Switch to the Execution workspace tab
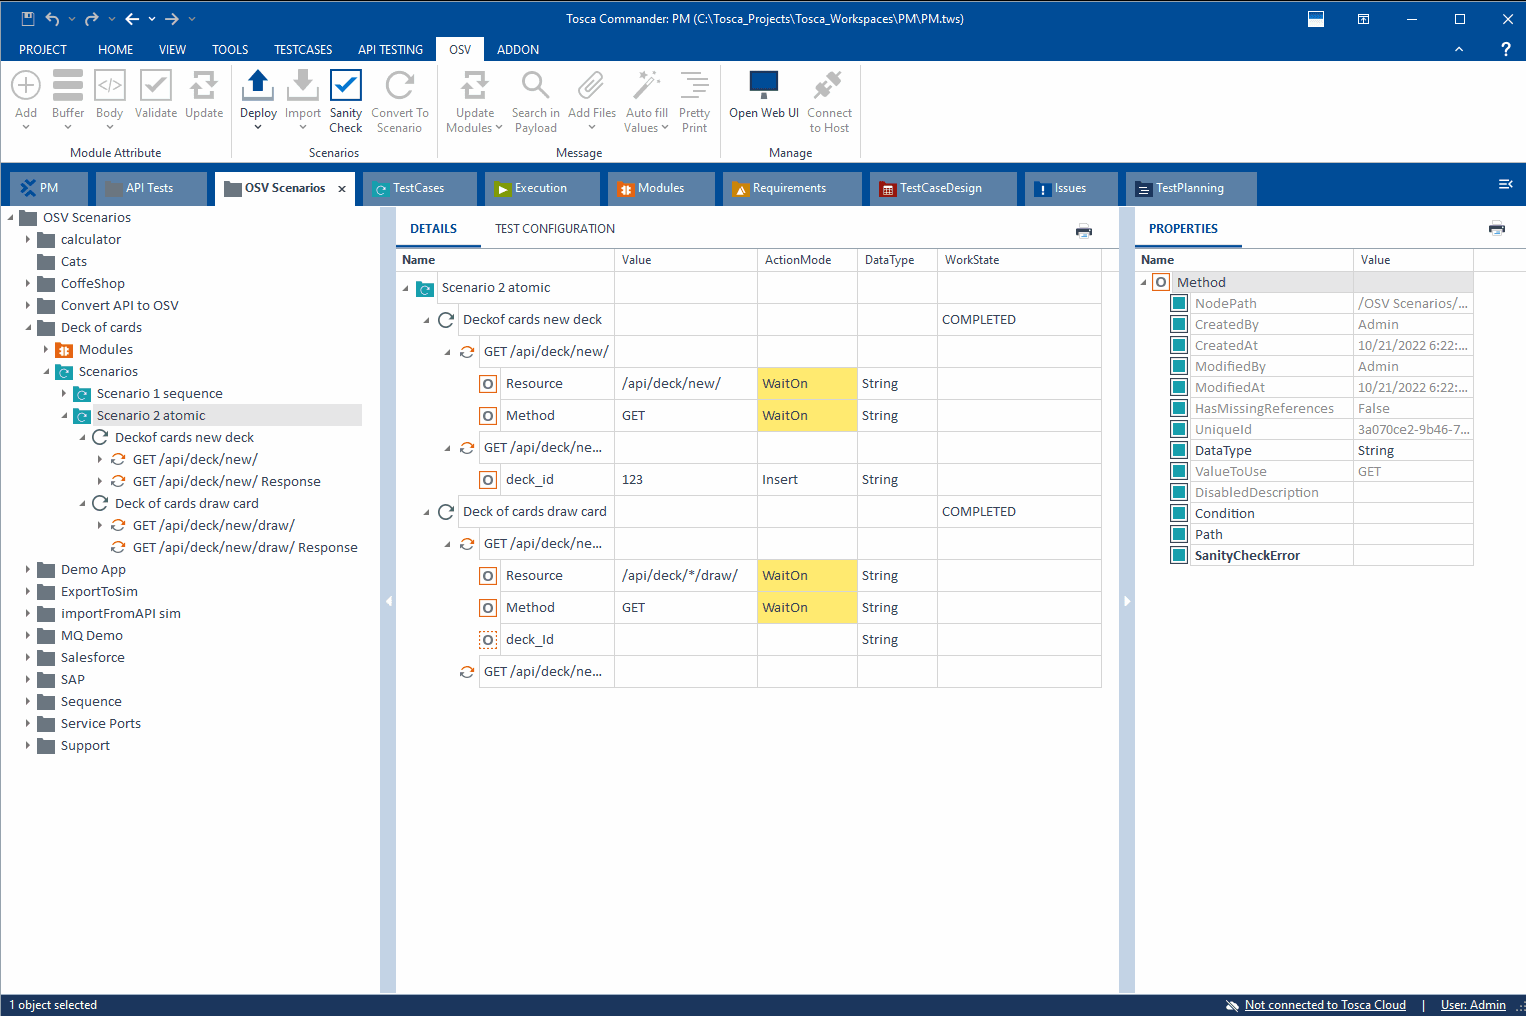Viewport: 1526px width, 1016px height. (541, 188)
